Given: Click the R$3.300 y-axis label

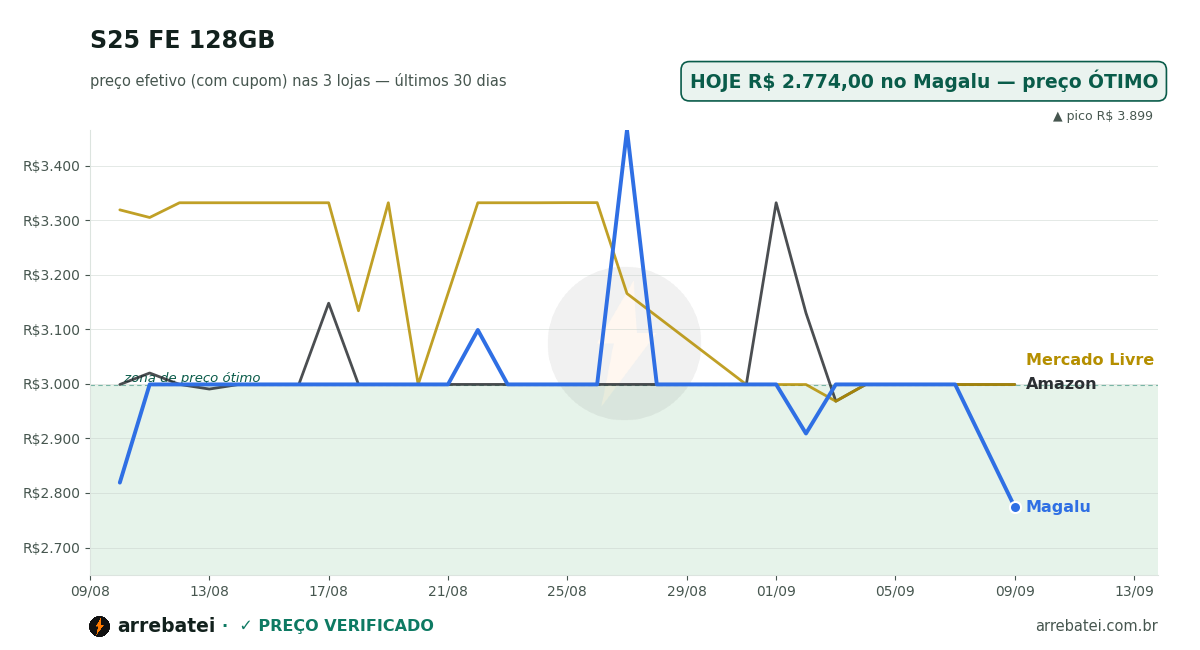Looking at the screenshot, I should coord(51,221).
